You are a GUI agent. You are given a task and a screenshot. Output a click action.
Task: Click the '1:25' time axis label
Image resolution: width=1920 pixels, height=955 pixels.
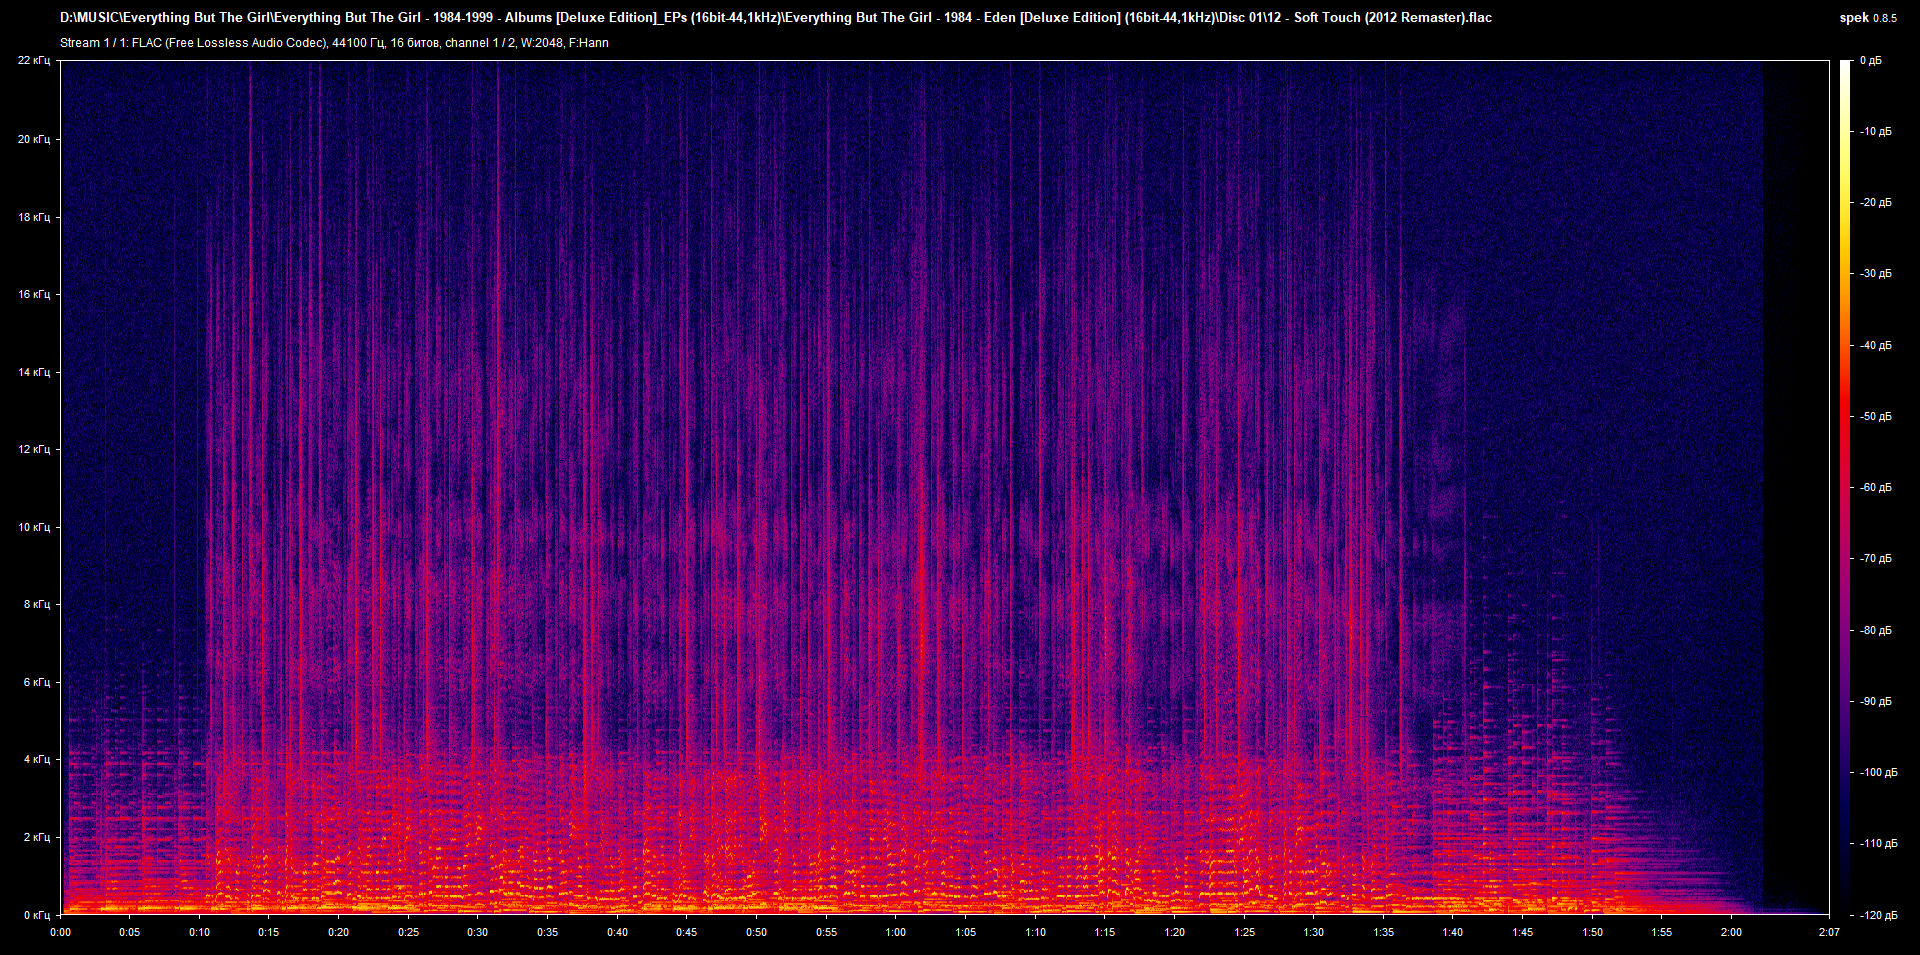pos(1245,932)
